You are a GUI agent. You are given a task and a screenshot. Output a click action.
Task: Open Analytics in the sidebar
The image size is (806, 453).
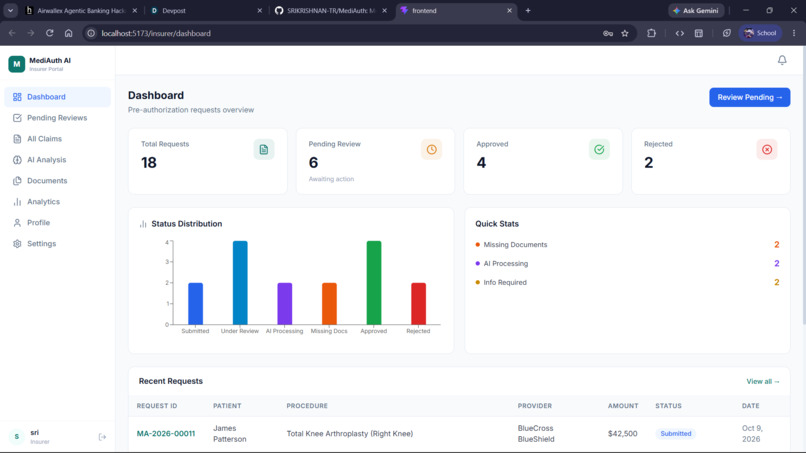click(57, 202)
